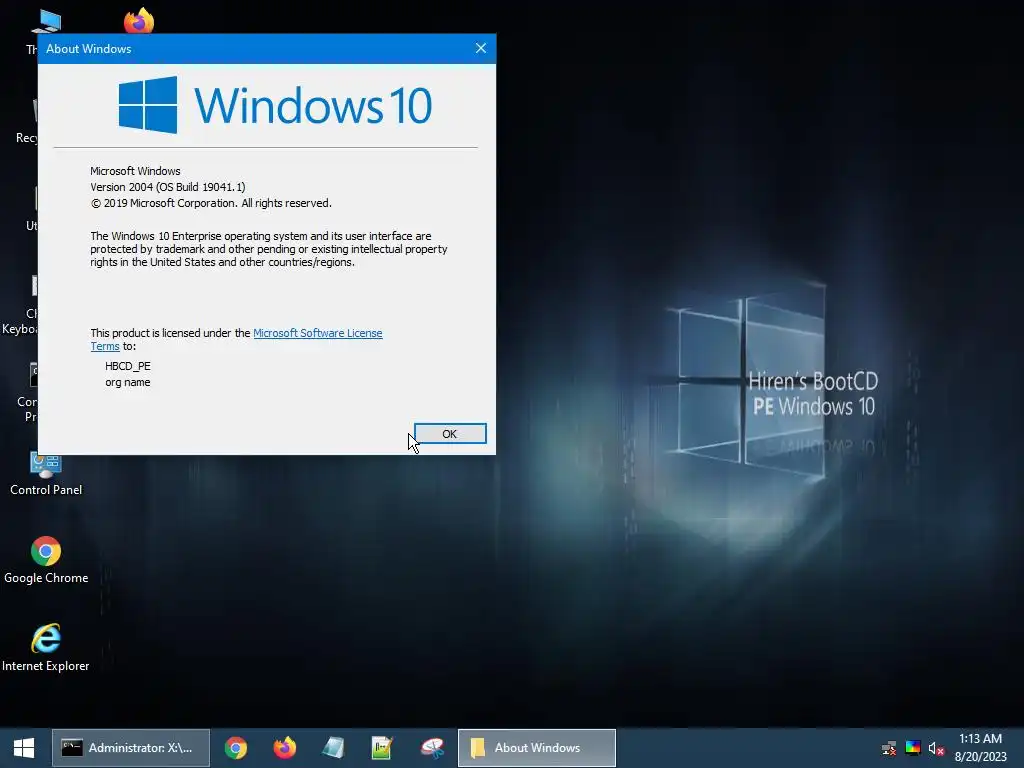The height and width of the screenshot is (768, 1024).
Task: Open Internet Explorer desktop shortcut
Action: point(46,648)
